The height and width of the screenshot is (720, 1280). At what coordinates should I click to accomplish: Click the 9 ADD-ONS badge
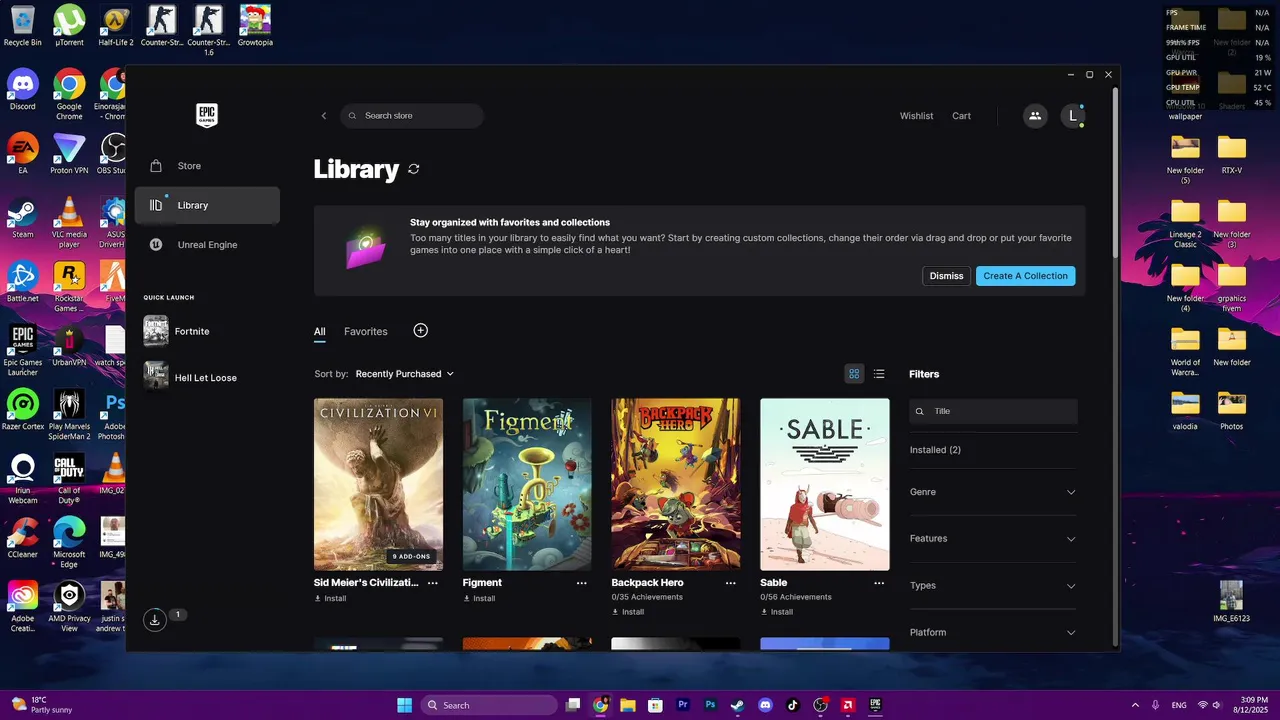[x=412, y=556]
